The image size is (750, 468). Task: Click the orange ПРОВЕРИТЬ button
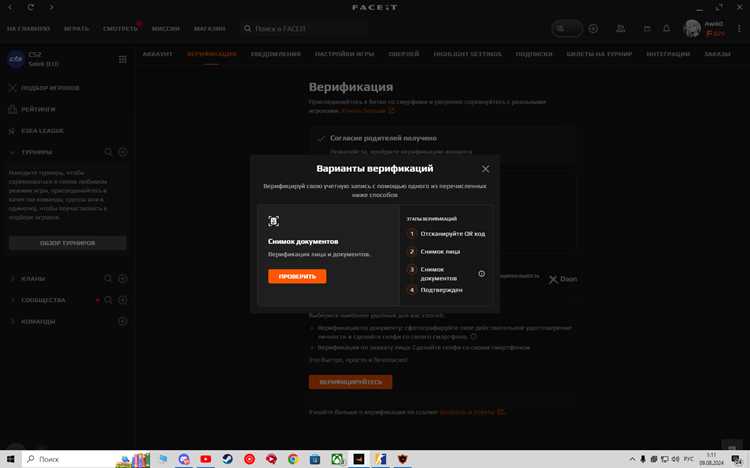tap(297, 276)
